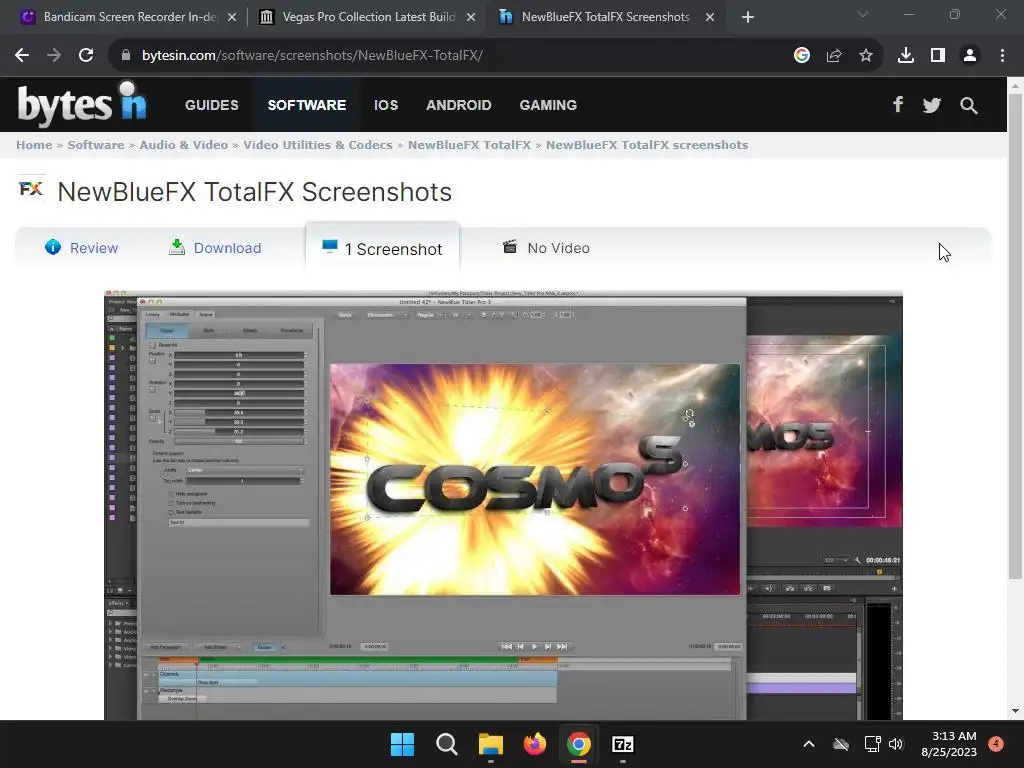Open 7-Zip from the taskbar
The image size is (1024, 768).
623,744
